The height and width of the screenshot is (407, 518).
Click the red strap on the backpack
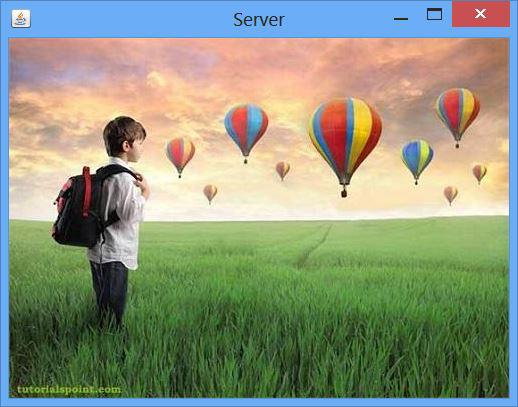click(x=87, y=191)
